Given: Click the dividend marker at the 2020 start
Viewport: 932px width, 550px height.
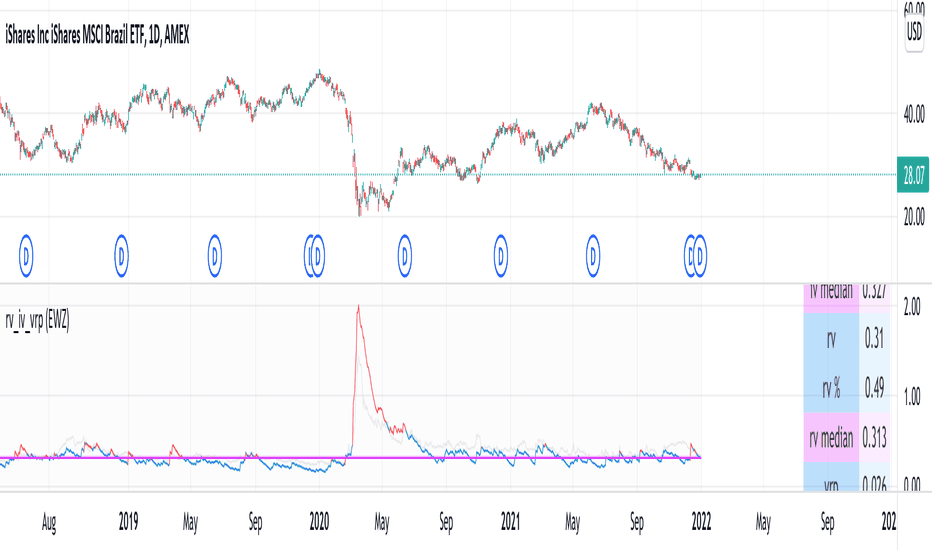Looking at the screenshot, I should [317, 256].
